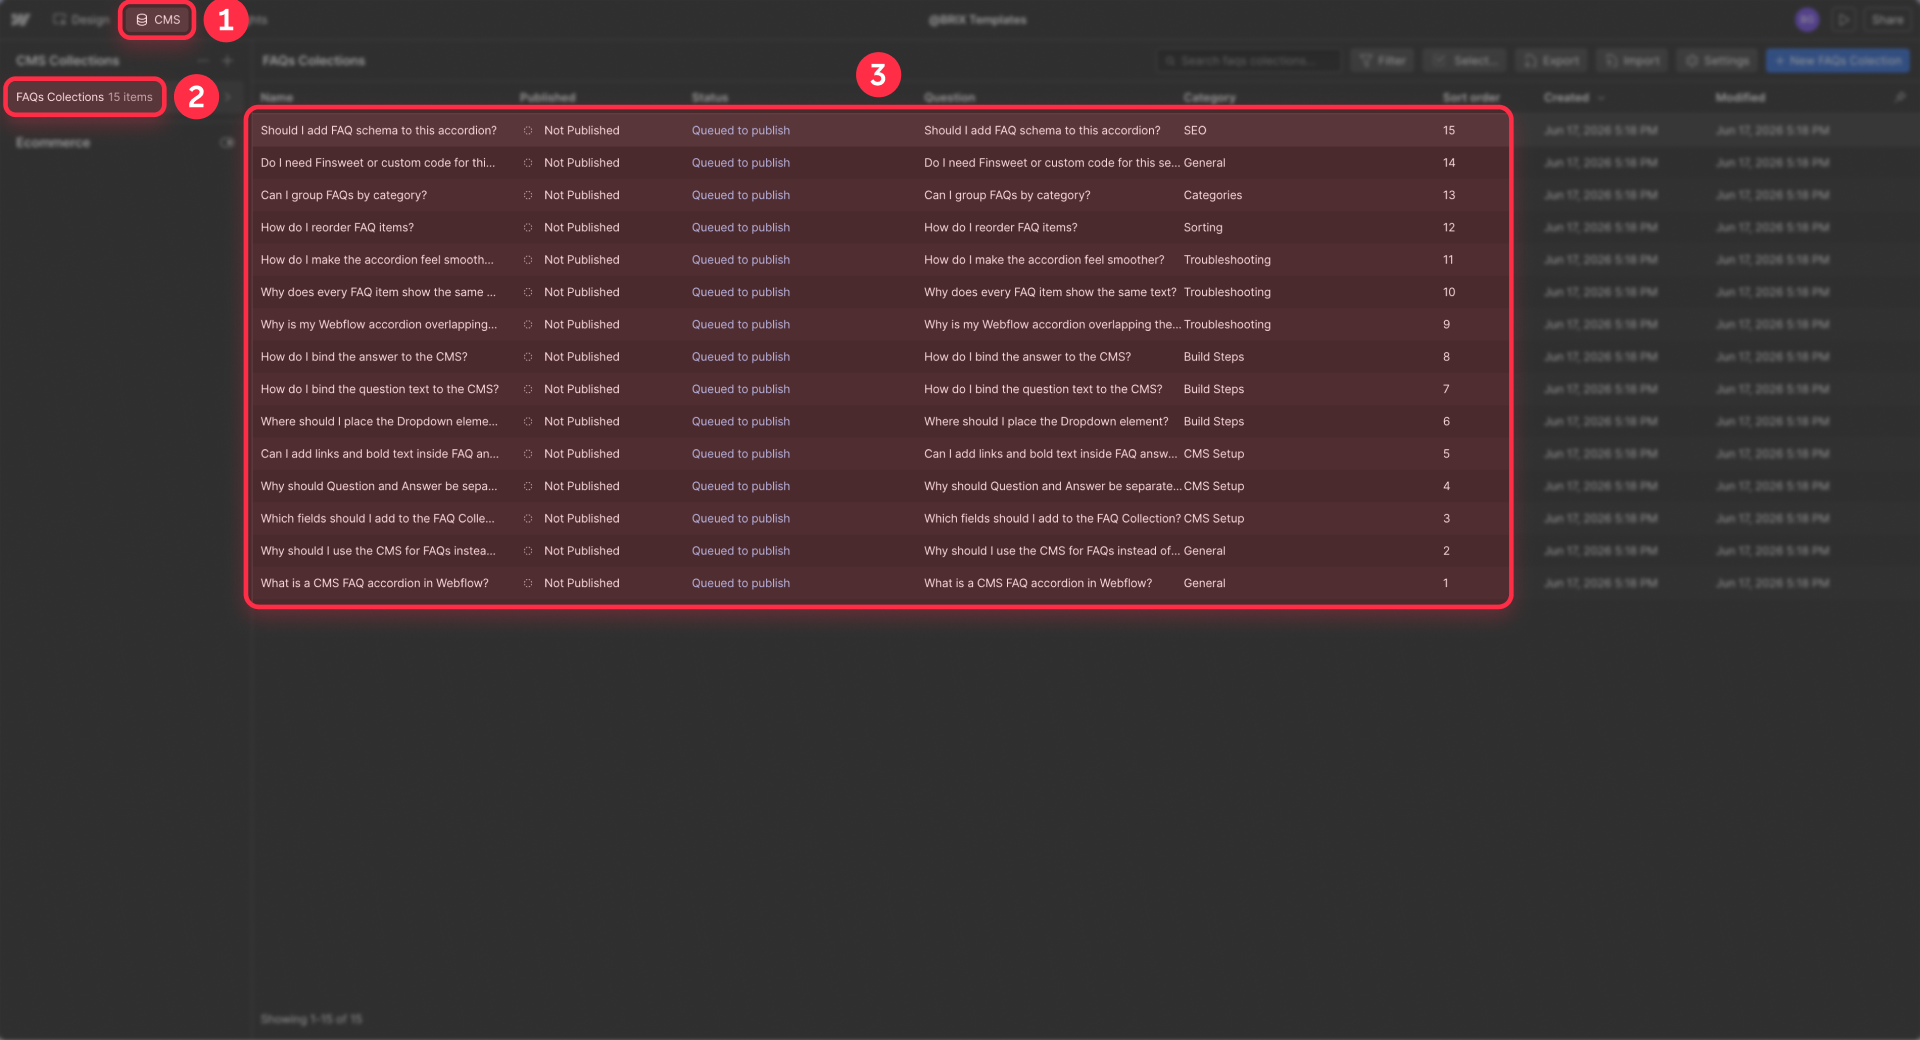Toggle the Ecommerce switch in sidebar

pos(227,143)
